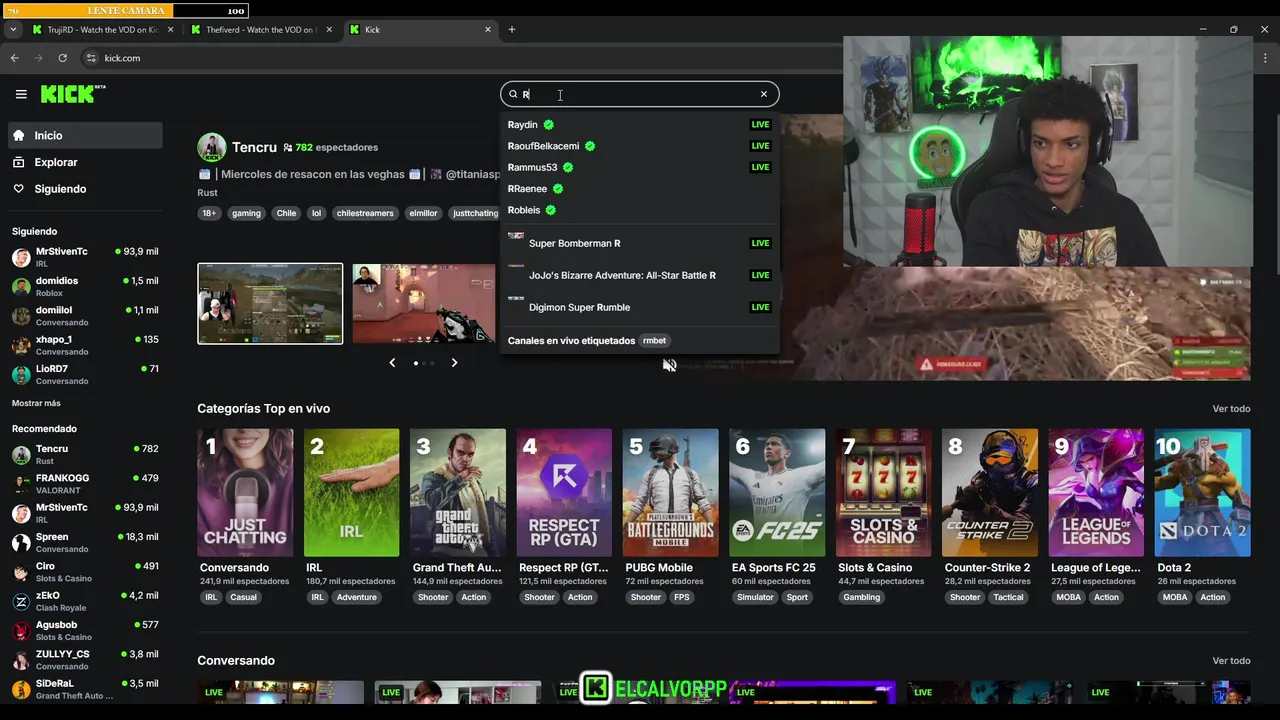Open Counter-Strike 2 category card

coord(990,493)
